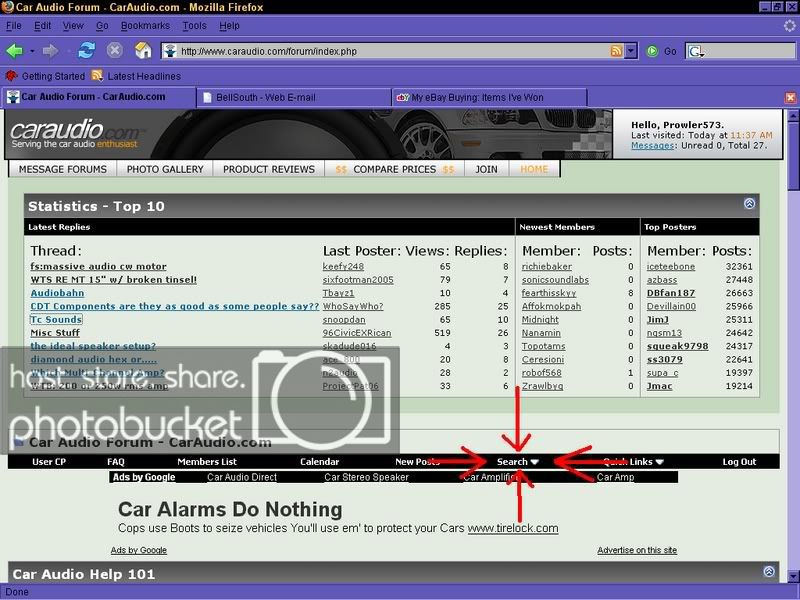Go to PRODUCT REVIEWS
The image size is (800, 600).
[269, 169]
